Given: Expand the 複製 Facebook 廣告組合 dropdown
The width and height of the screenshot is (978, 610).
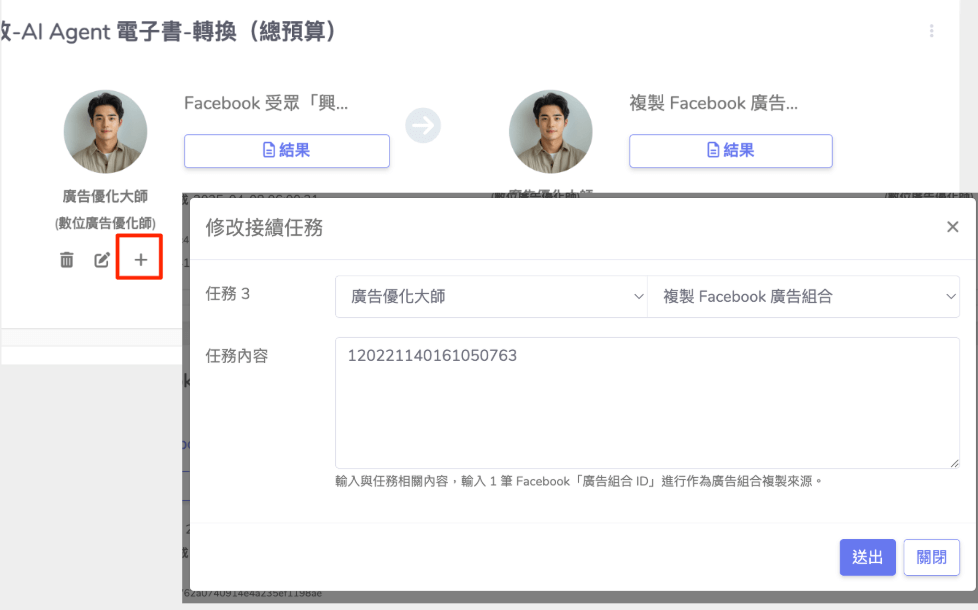Looking at the screenshot, I should pyautogui.click(x=803, y=296).
